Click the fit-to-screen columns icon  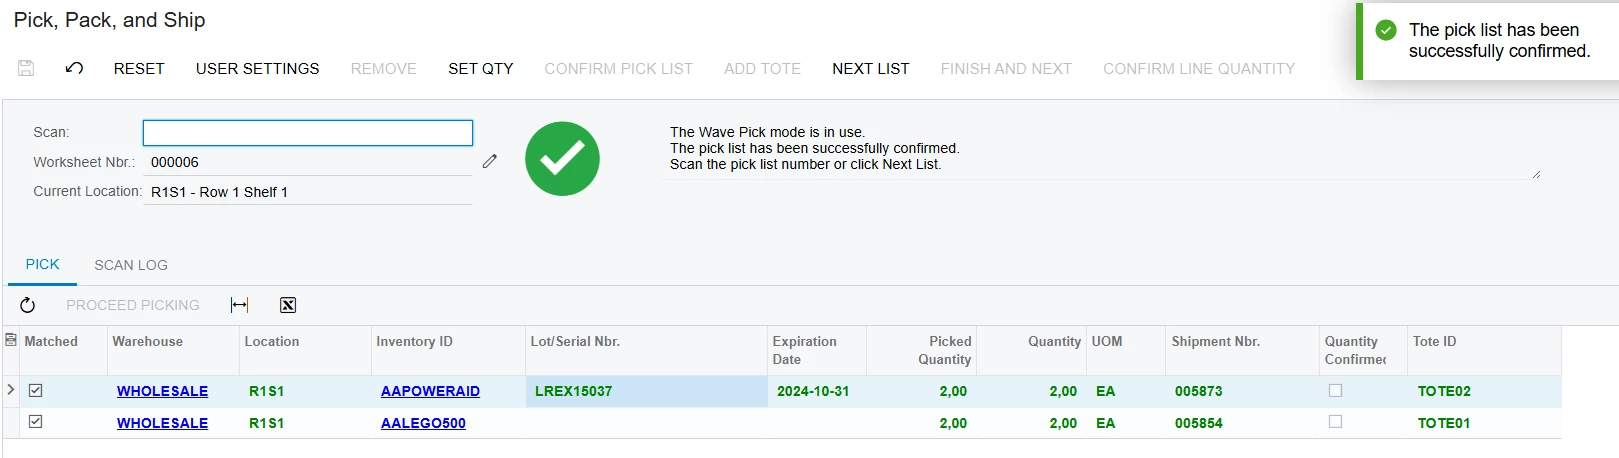[239, 305]
